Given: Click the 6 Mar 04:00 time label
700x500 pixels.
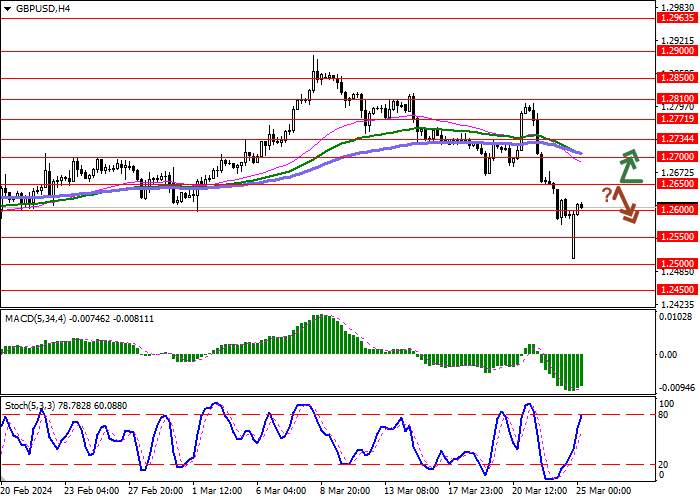Looking at the screenshot, I should coord(282,491).
